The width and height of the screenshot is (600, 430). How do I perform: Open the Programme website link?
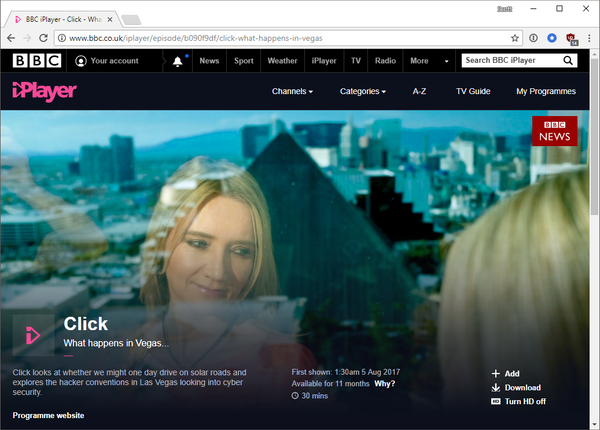coord(48,415)
